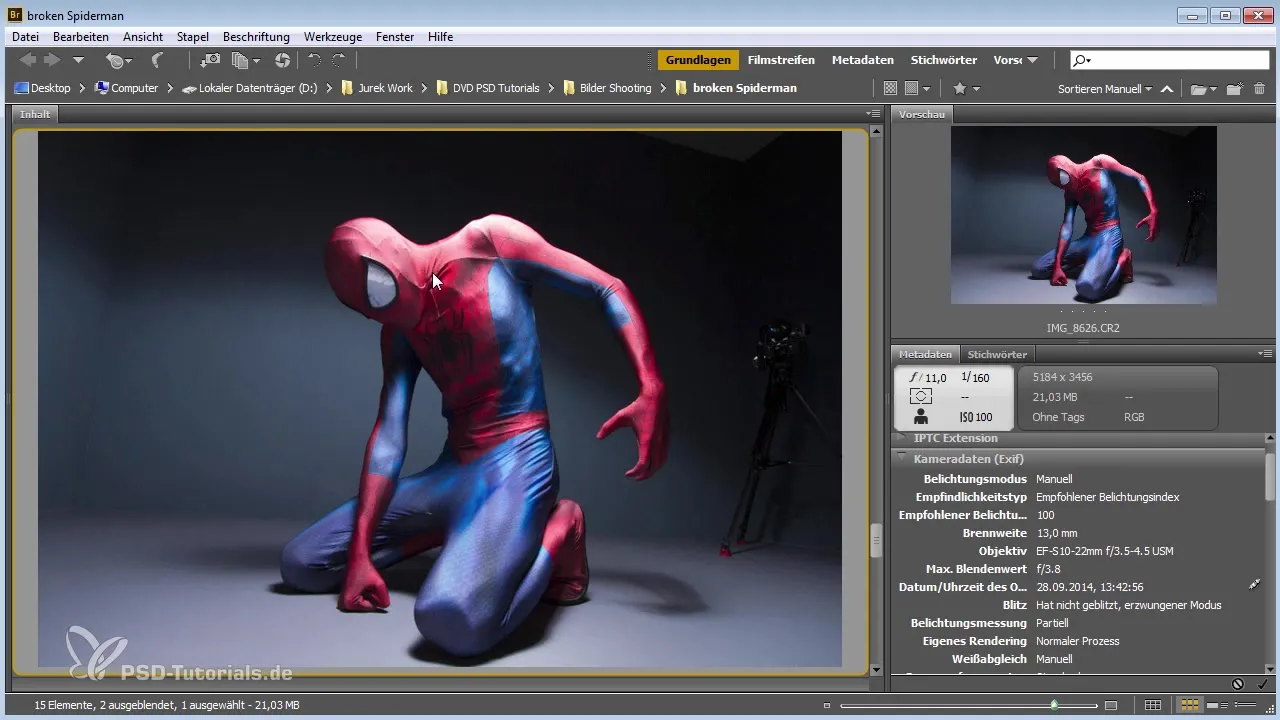This screenshot has width=1280, height=720.
Task: Open the Inhalt panel options menu
Action: click(x=872, y=114)
